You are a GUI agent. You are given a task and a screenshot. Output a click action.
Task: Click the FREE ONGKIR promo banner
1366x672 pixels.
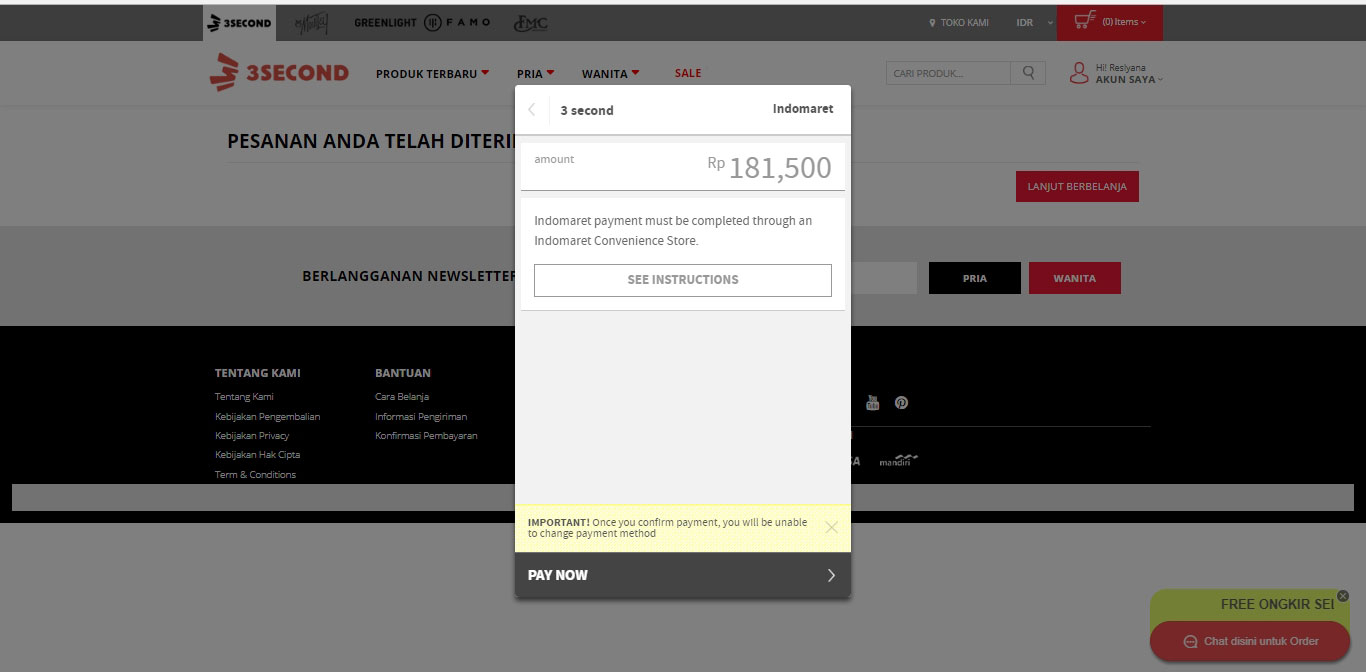point(1249,605)
